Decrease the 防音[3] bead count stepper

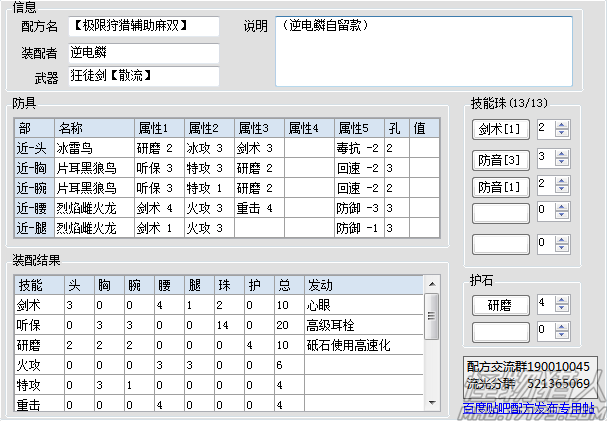tap(561, 162)
